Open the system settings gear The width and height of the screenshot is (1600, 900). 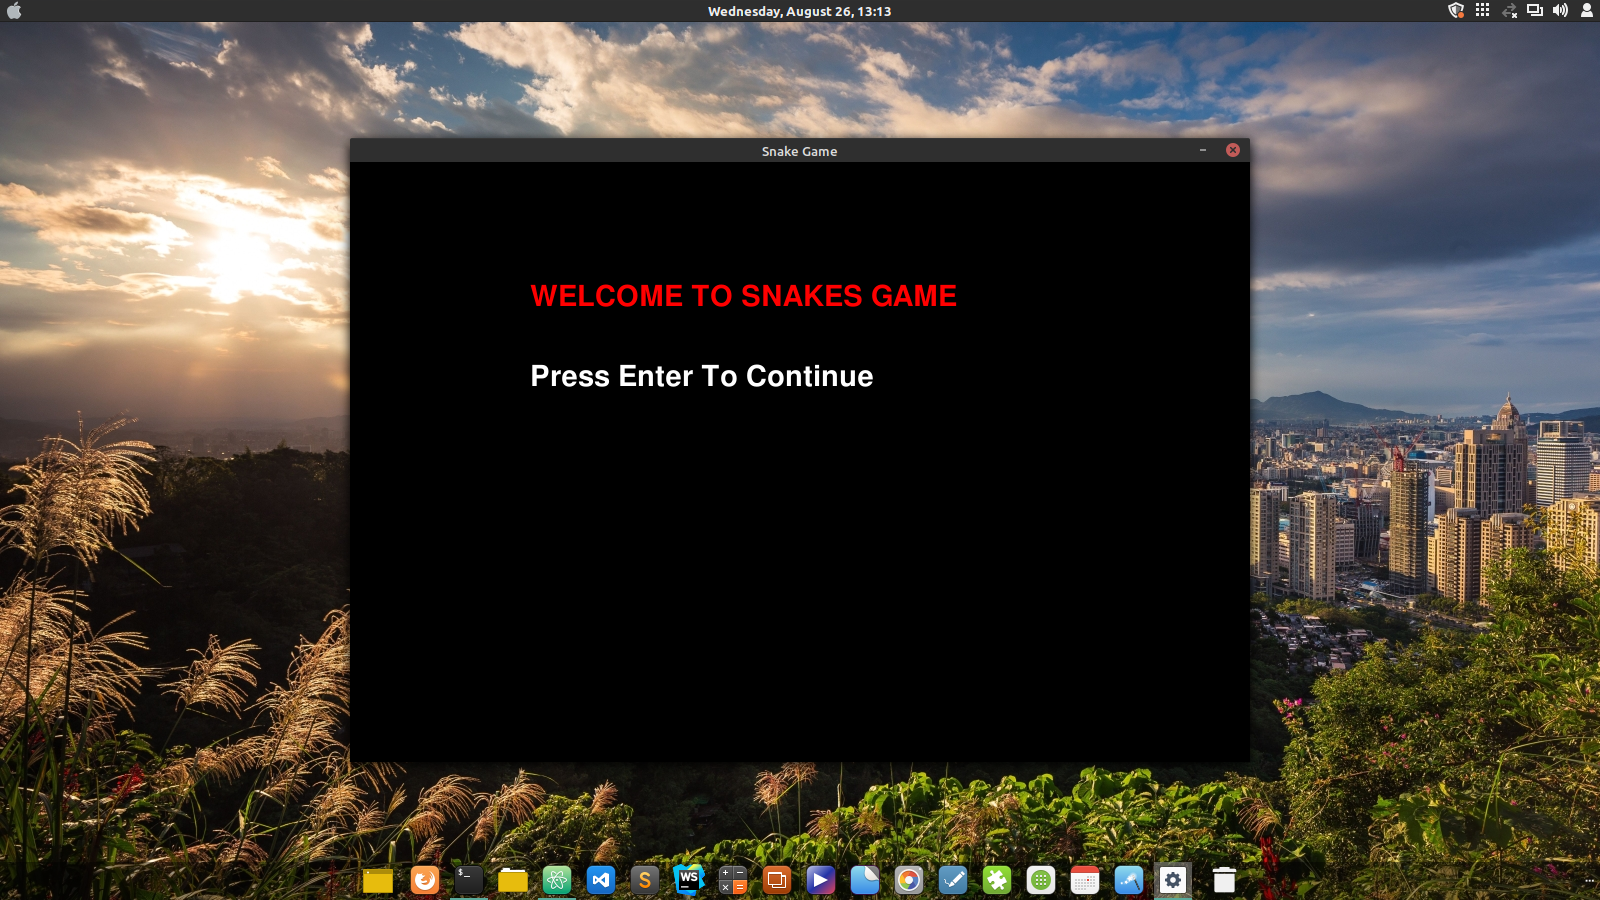[1172, 881]
